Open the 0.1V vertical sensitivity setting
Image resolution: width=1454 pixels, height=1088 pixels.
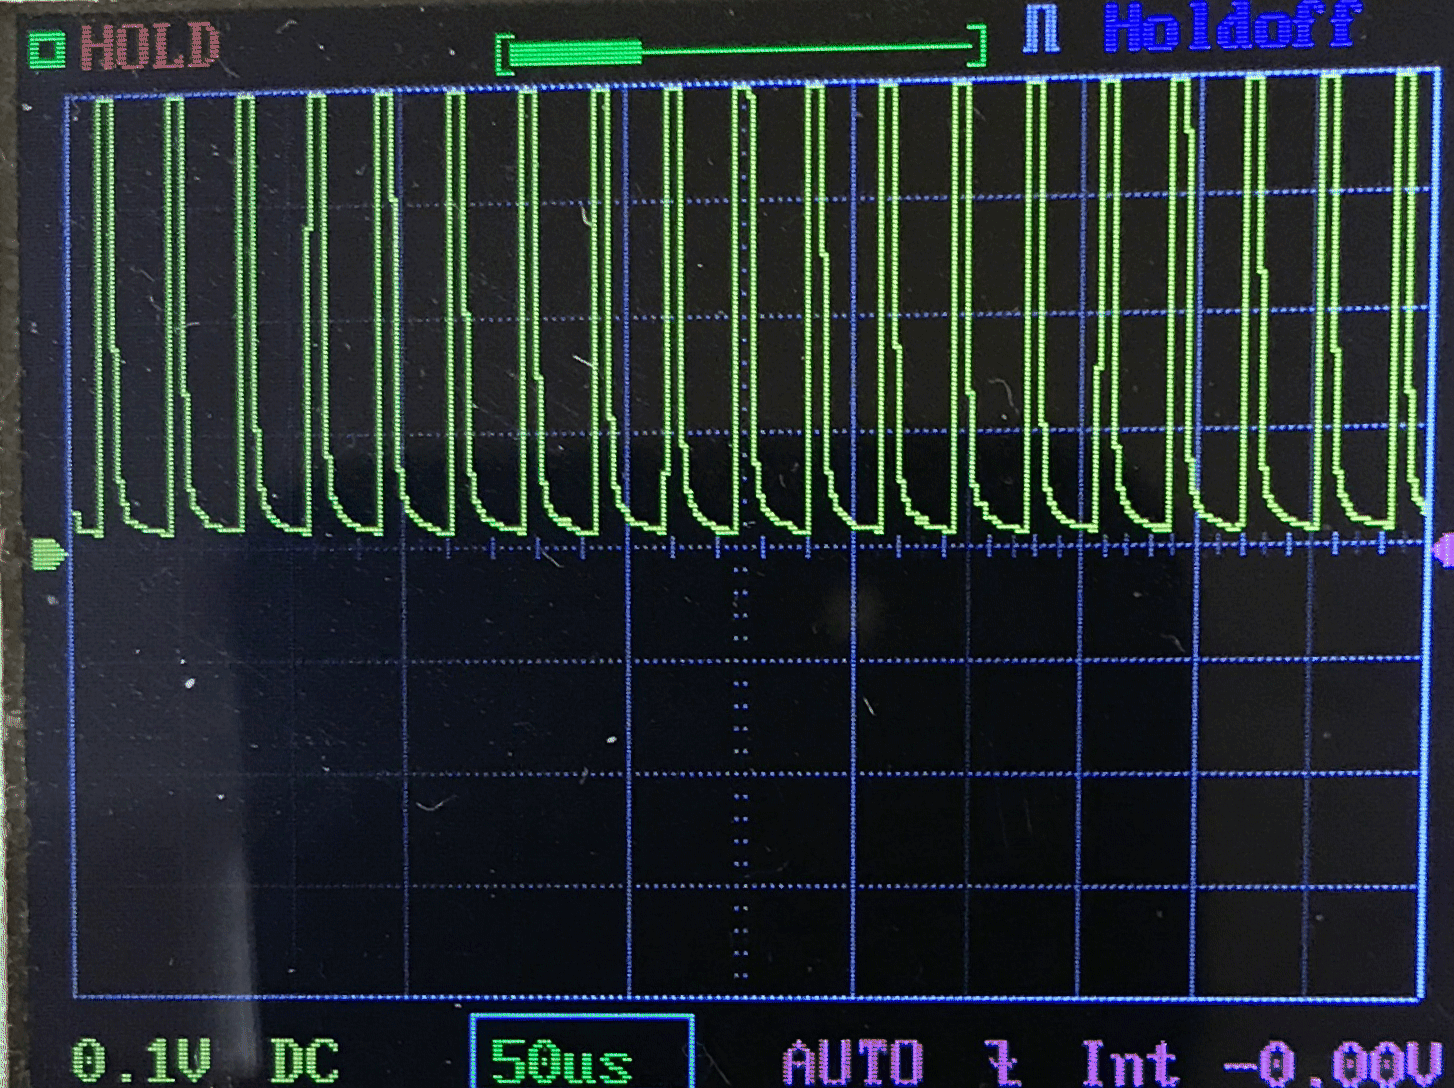pyautogui.click(x=141, y=1061)
